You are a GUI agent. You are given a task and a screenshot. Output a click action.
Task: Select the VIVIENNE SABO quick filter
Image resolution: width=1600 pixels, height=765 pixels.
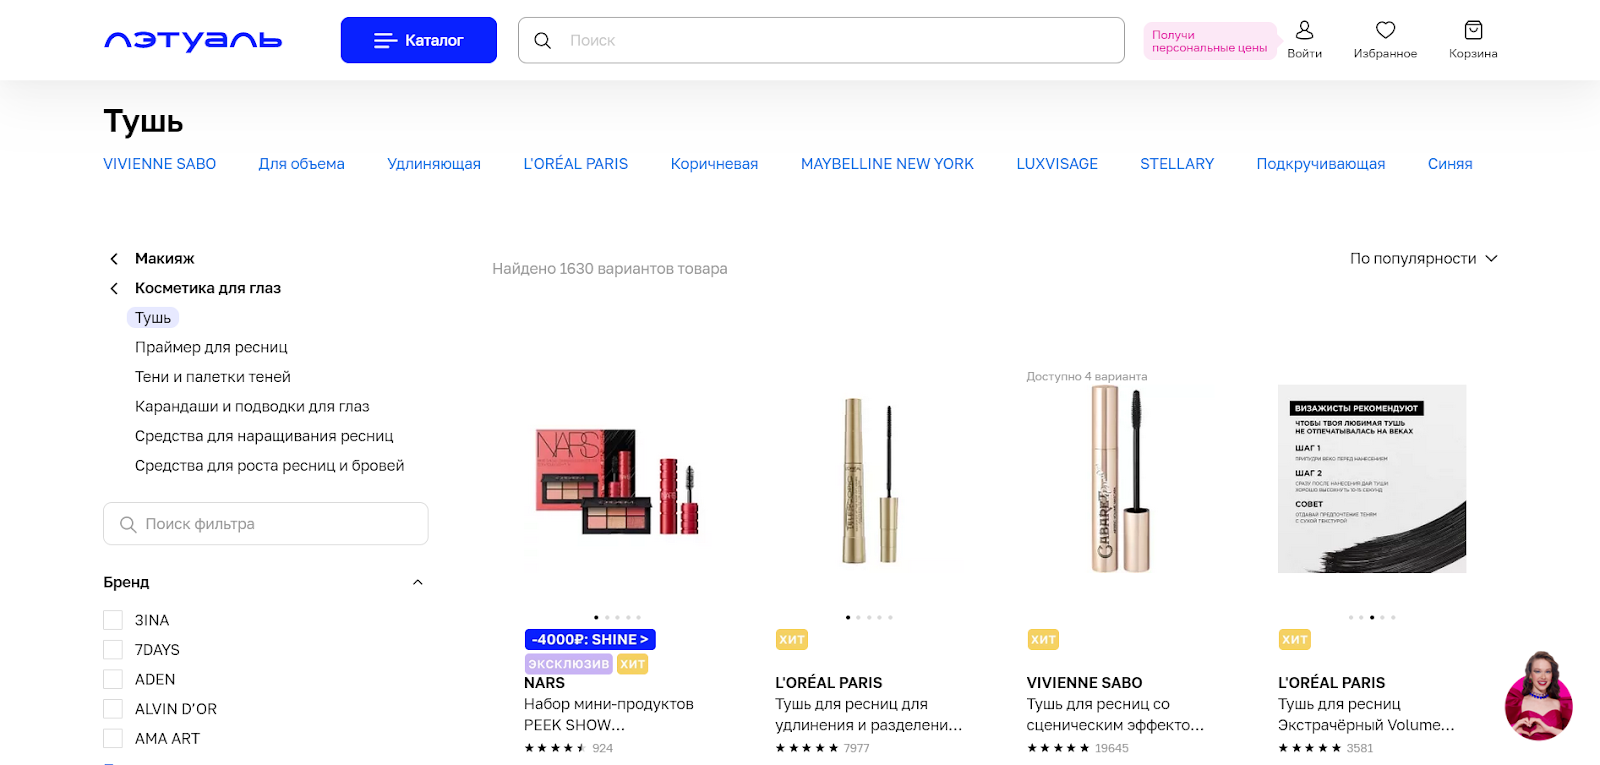(x=160, y=164)
